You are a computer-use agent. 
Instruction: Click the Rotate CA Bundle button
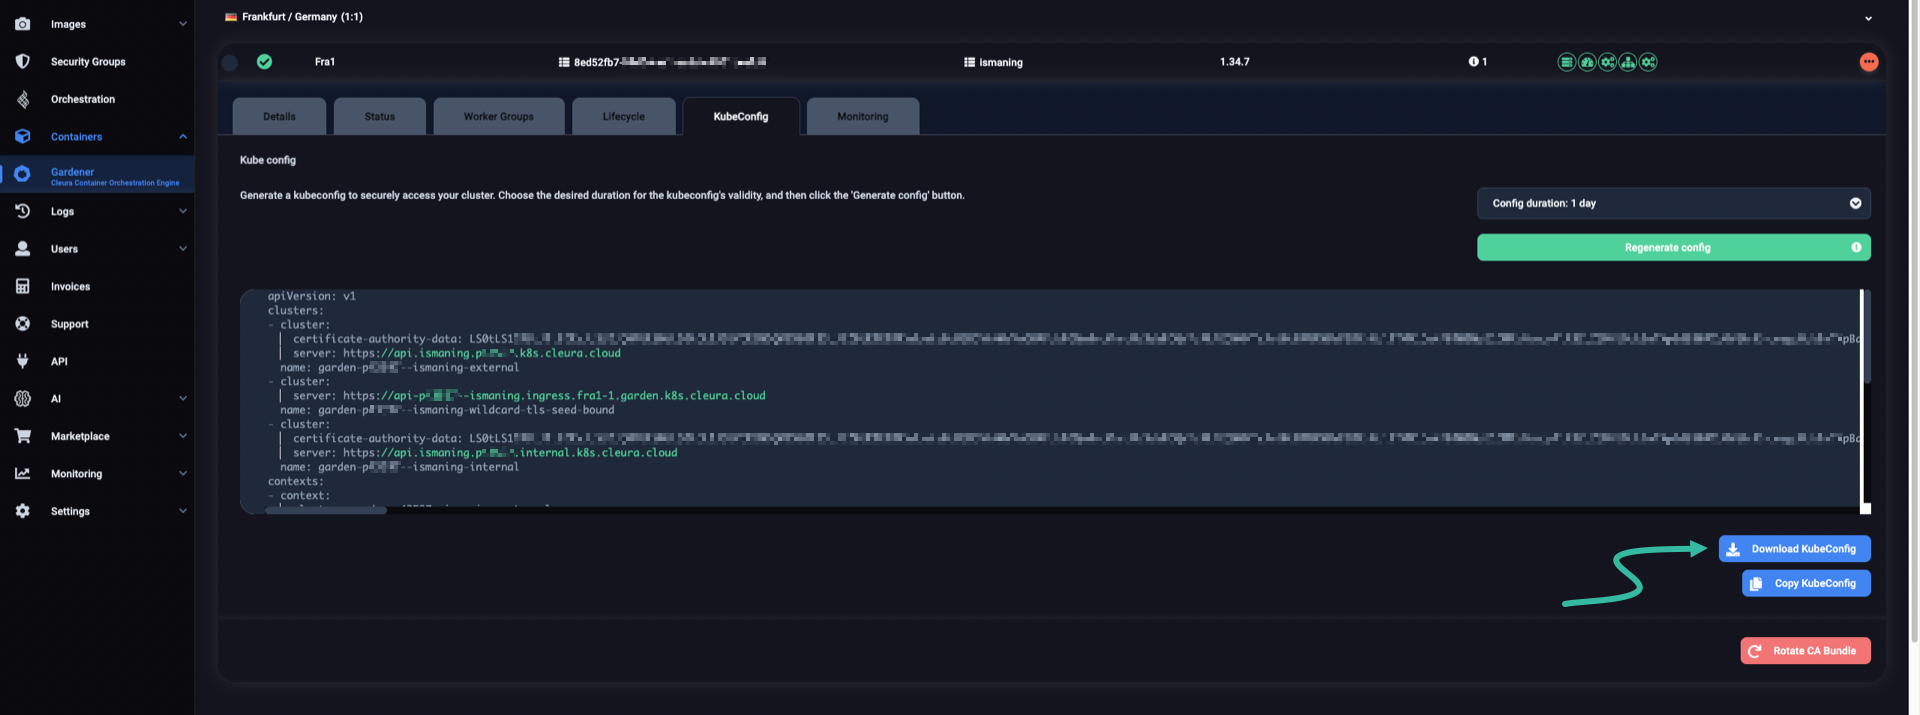pos(1805,651)
